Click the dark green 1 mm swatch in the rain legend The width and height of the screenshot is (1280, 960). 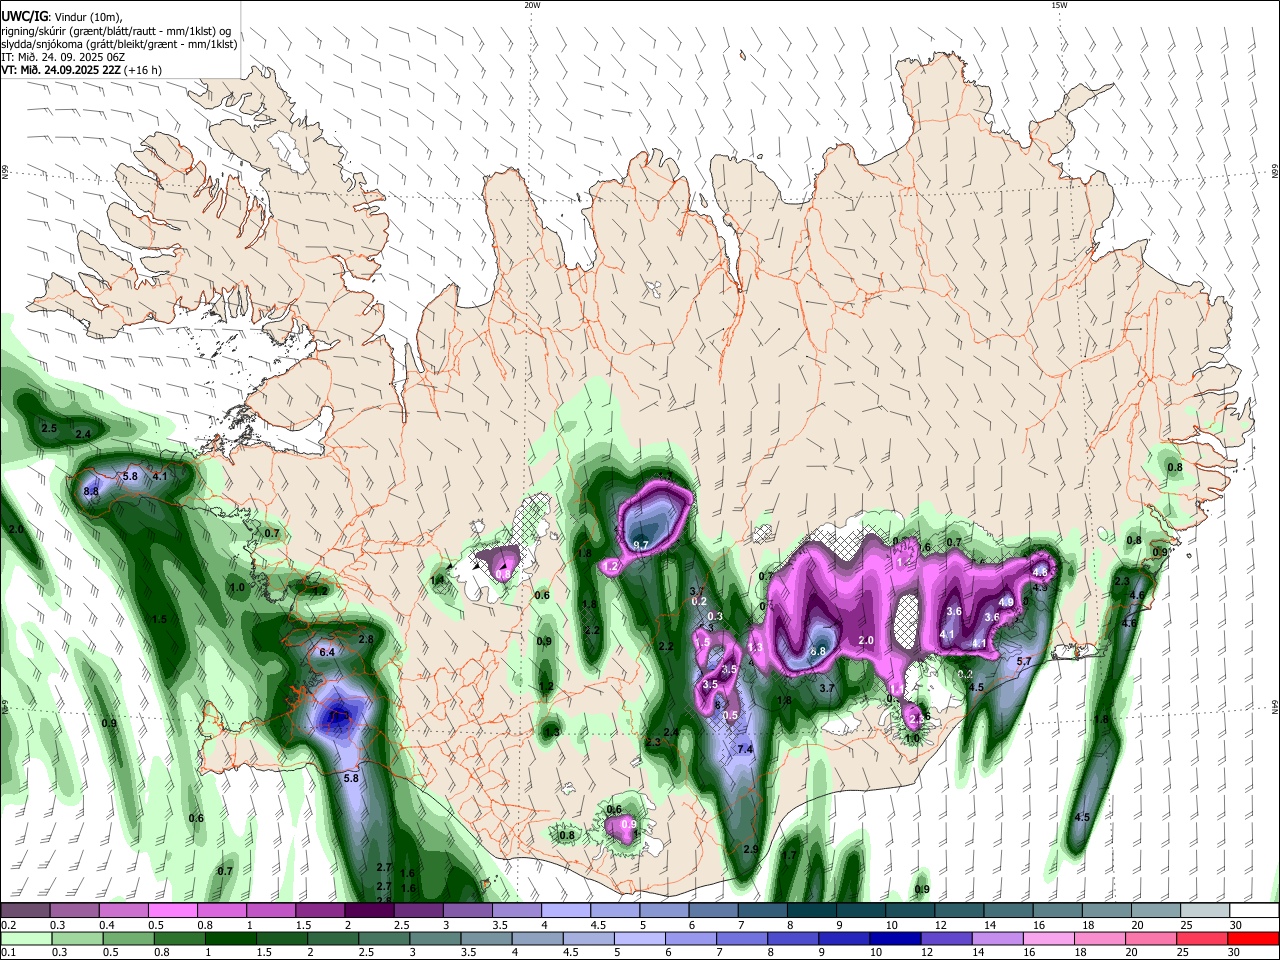click(230, 938)
